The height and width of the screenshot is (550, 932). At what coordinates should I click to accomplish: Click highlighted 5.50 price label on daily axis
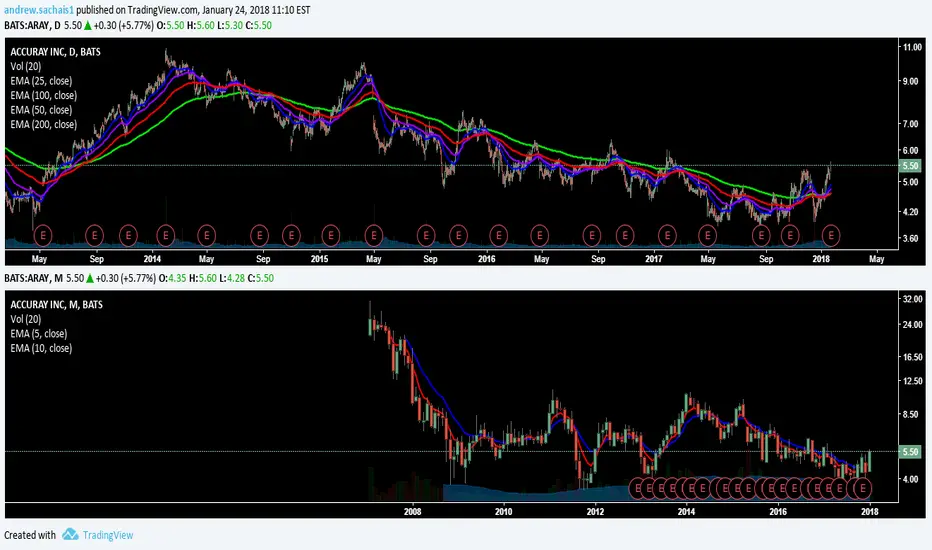point(911,166)
